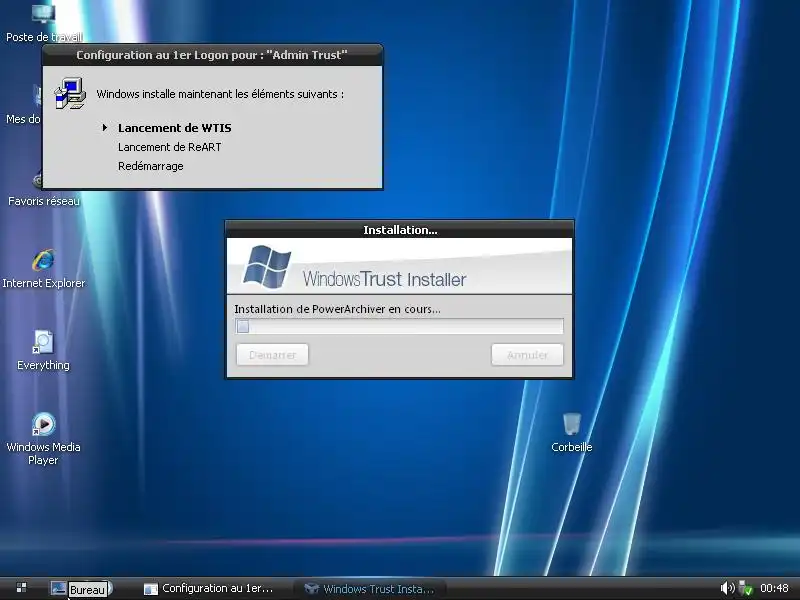Click the arrow marker beside Lancement de WTIS

105,128
